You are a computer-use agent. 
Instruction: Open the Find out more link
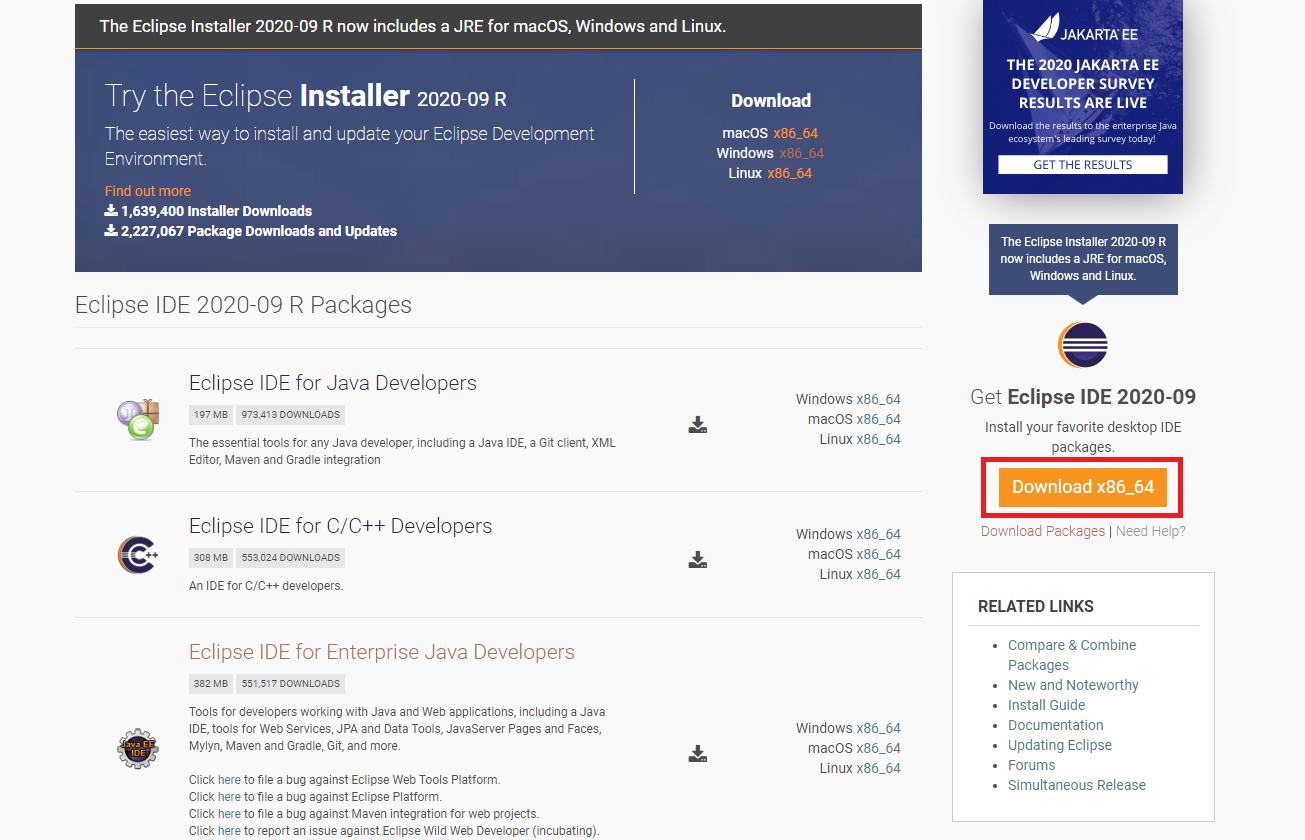(148, 191)
